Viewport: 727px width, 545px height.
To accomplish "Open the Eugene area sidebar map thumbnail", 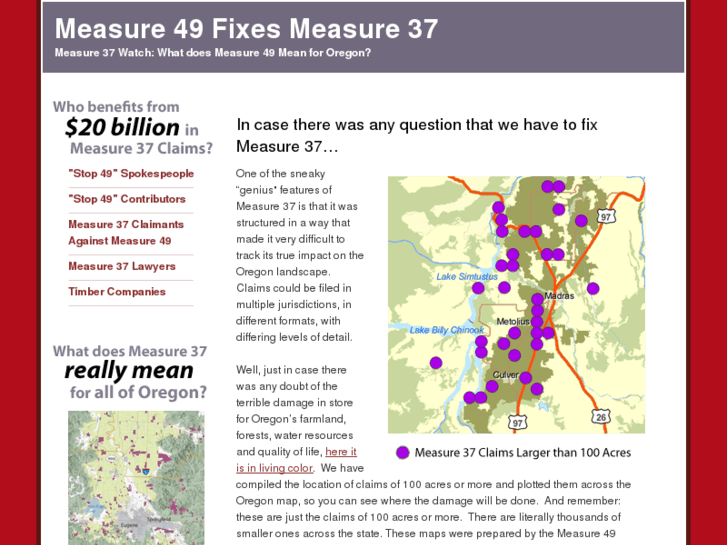I will click(x=136, y=478).
